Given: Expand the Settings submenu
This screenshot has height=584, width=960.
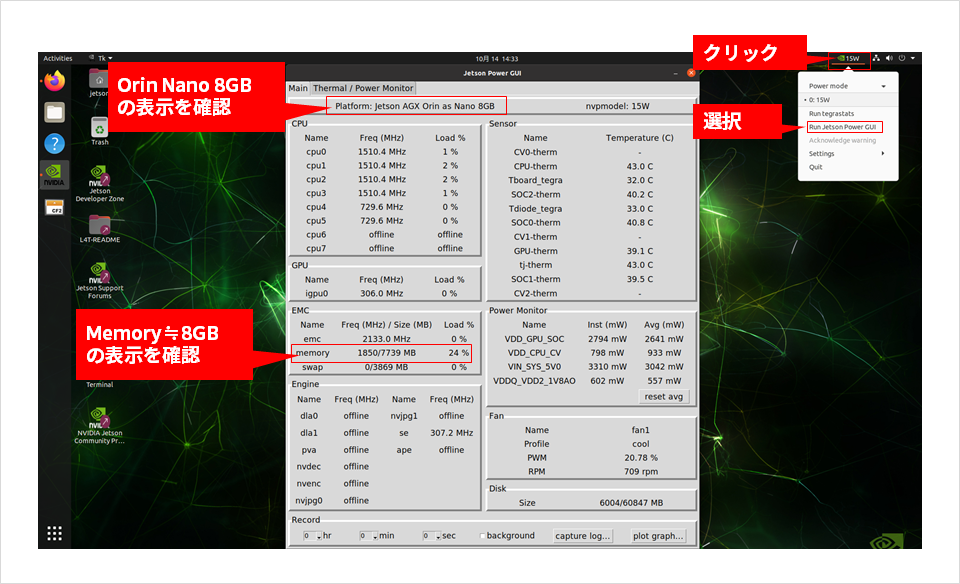Looking at the screenshot, I should coord(847,154).
